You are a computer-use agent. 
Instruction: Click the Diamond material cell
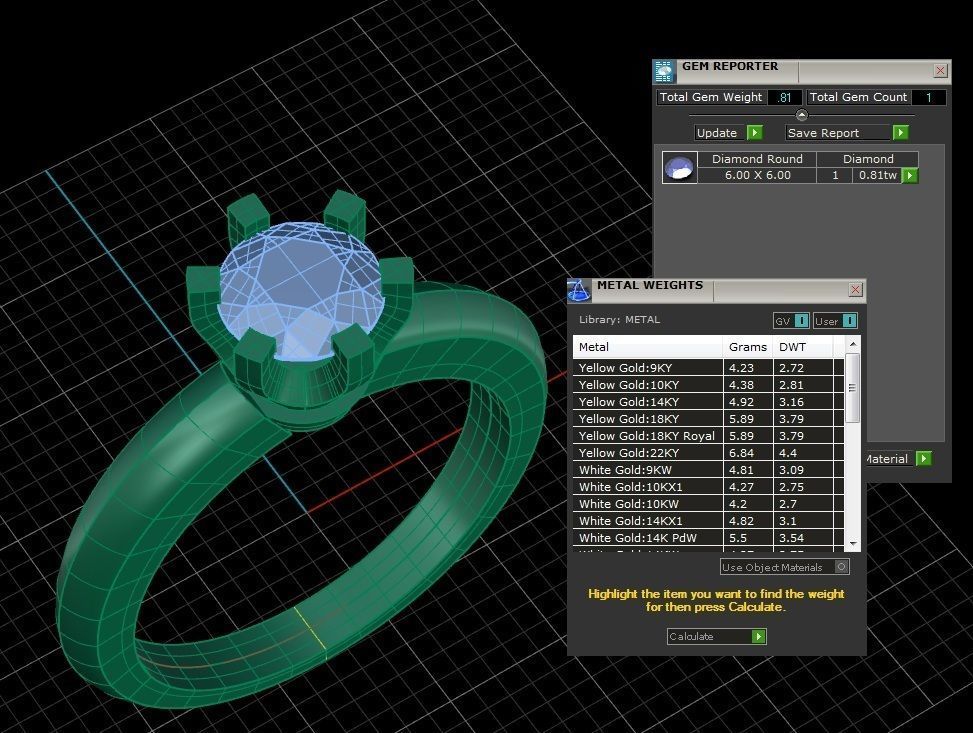tap(868, 159)
